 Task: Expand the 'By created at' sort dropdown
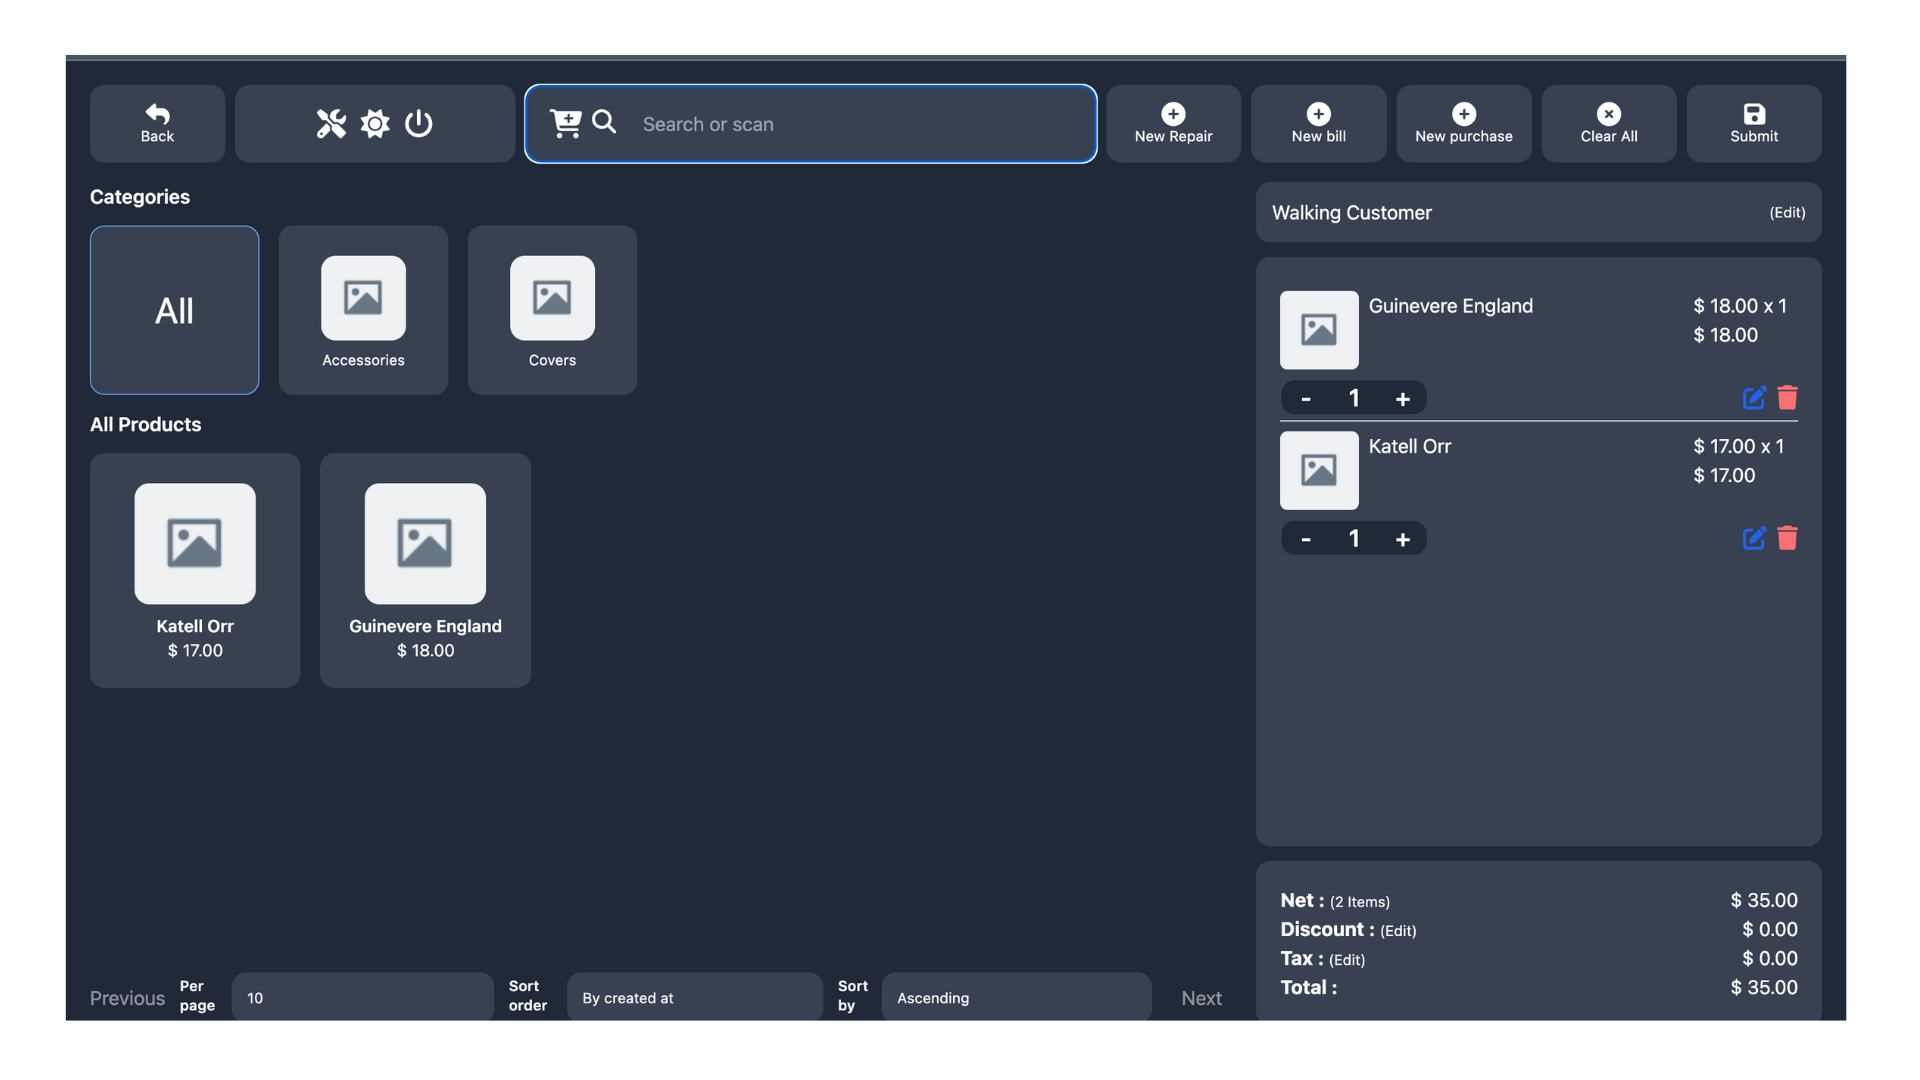(694, 997)
